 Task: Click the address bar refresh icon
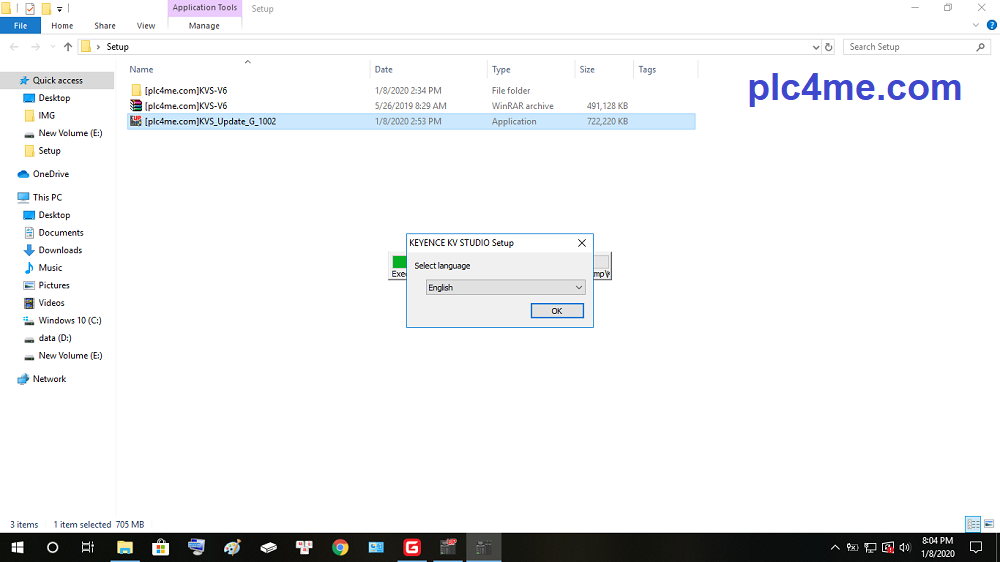click(828, 47)
